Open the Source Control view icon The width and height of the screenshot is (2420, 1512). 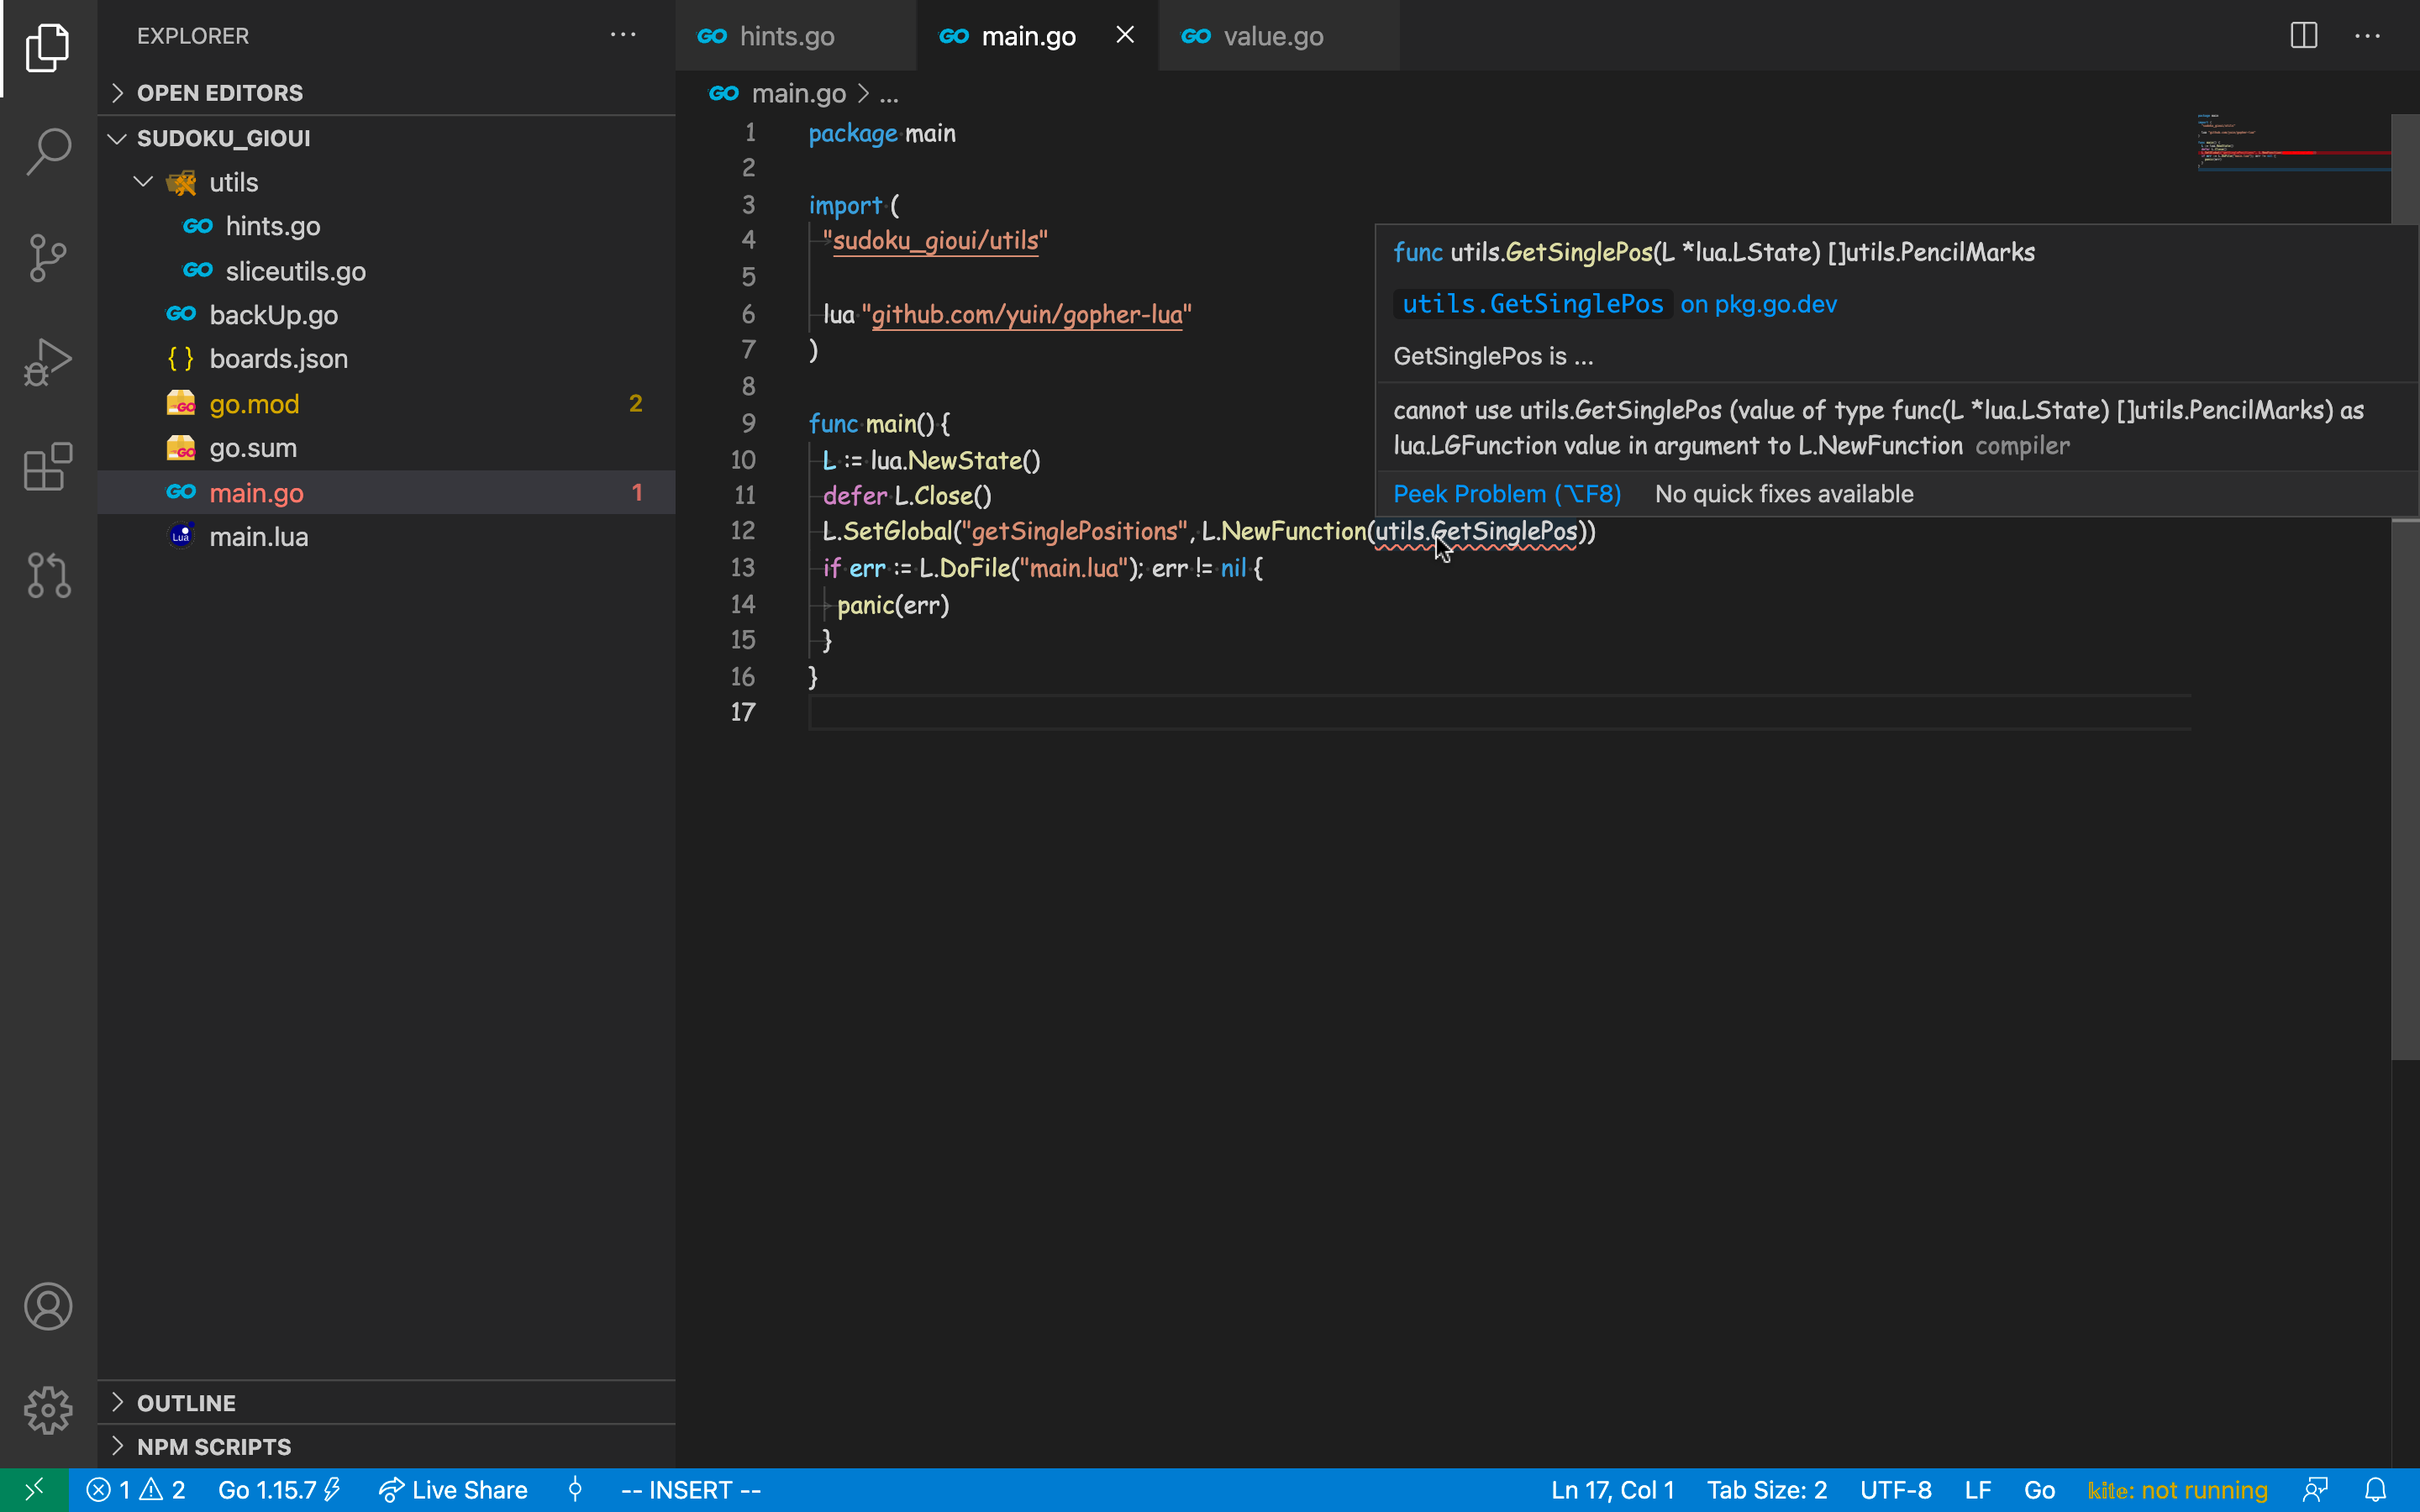click(48, 258)
